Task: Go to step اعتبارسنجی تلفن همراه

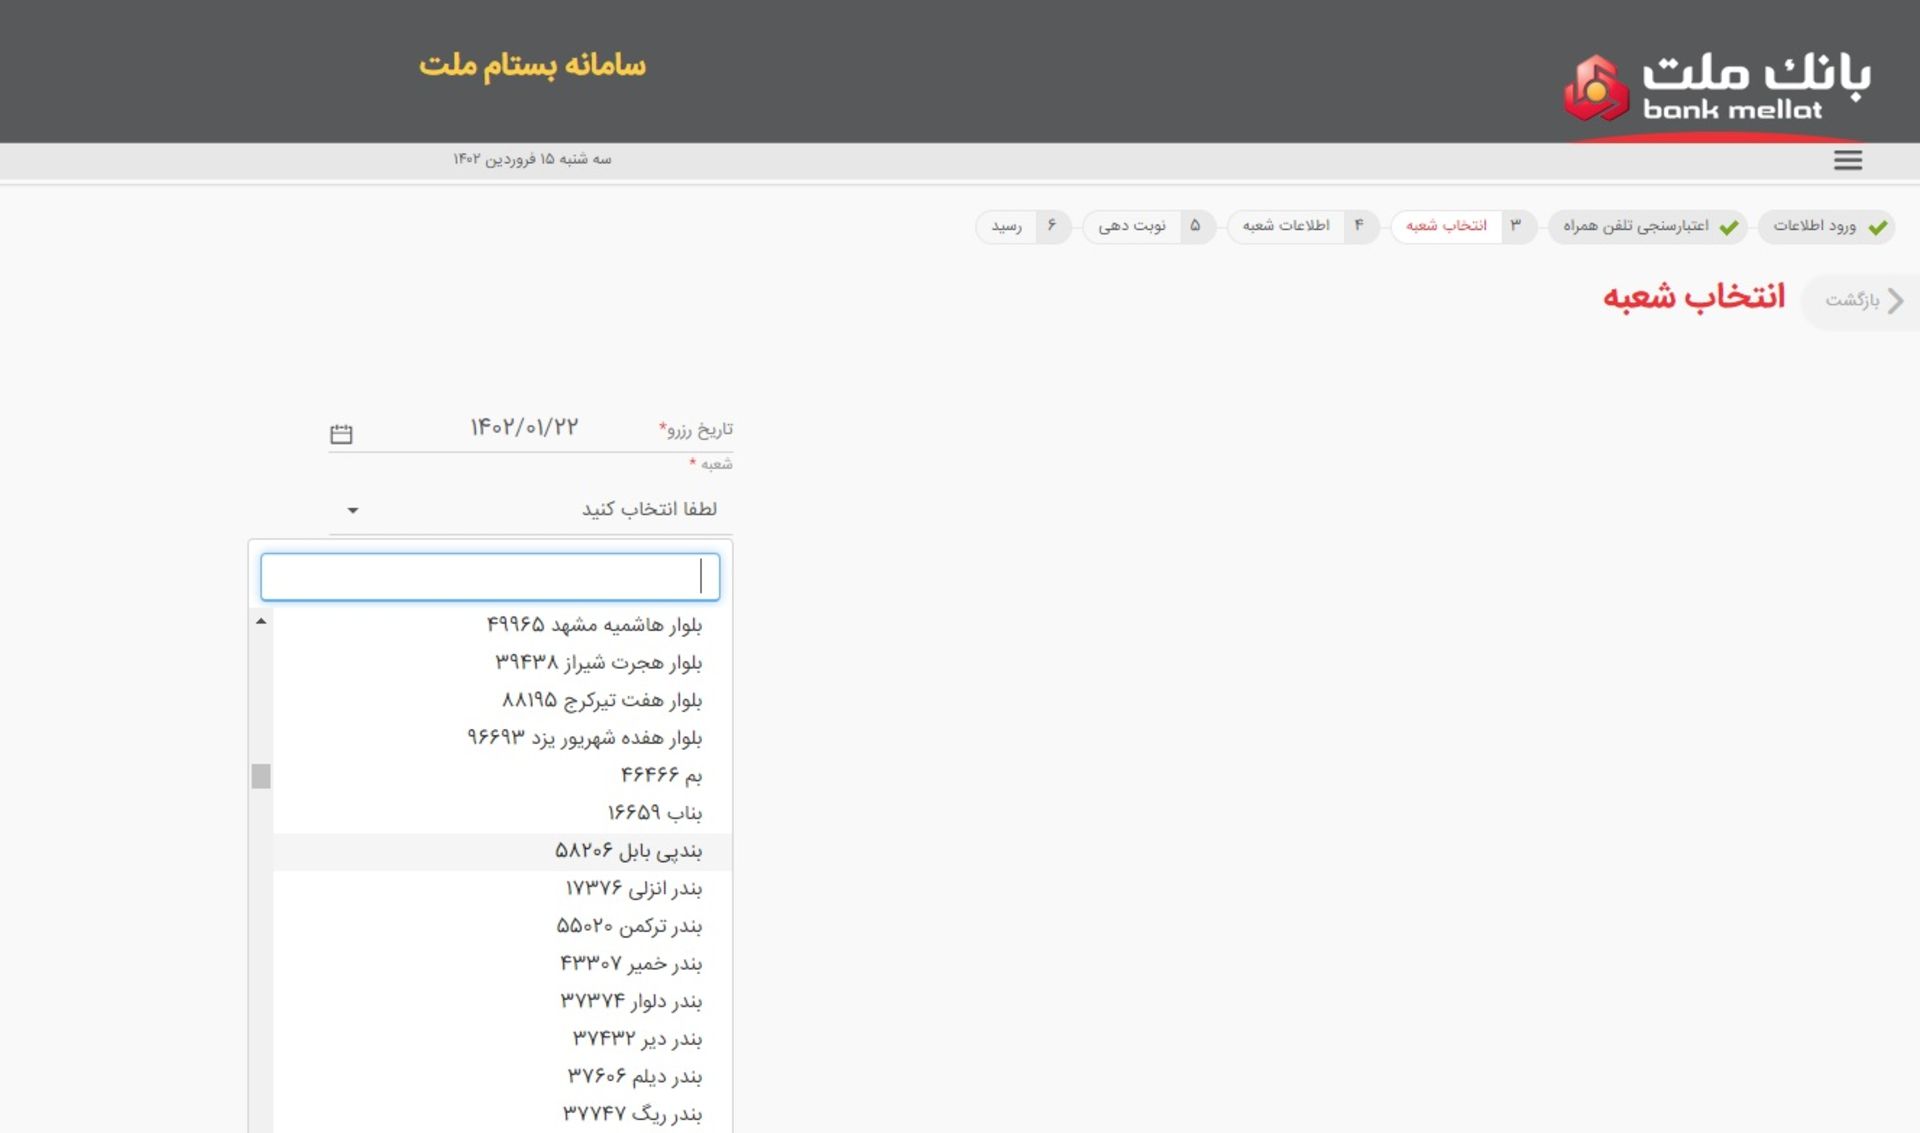Action: [1648, 226]
